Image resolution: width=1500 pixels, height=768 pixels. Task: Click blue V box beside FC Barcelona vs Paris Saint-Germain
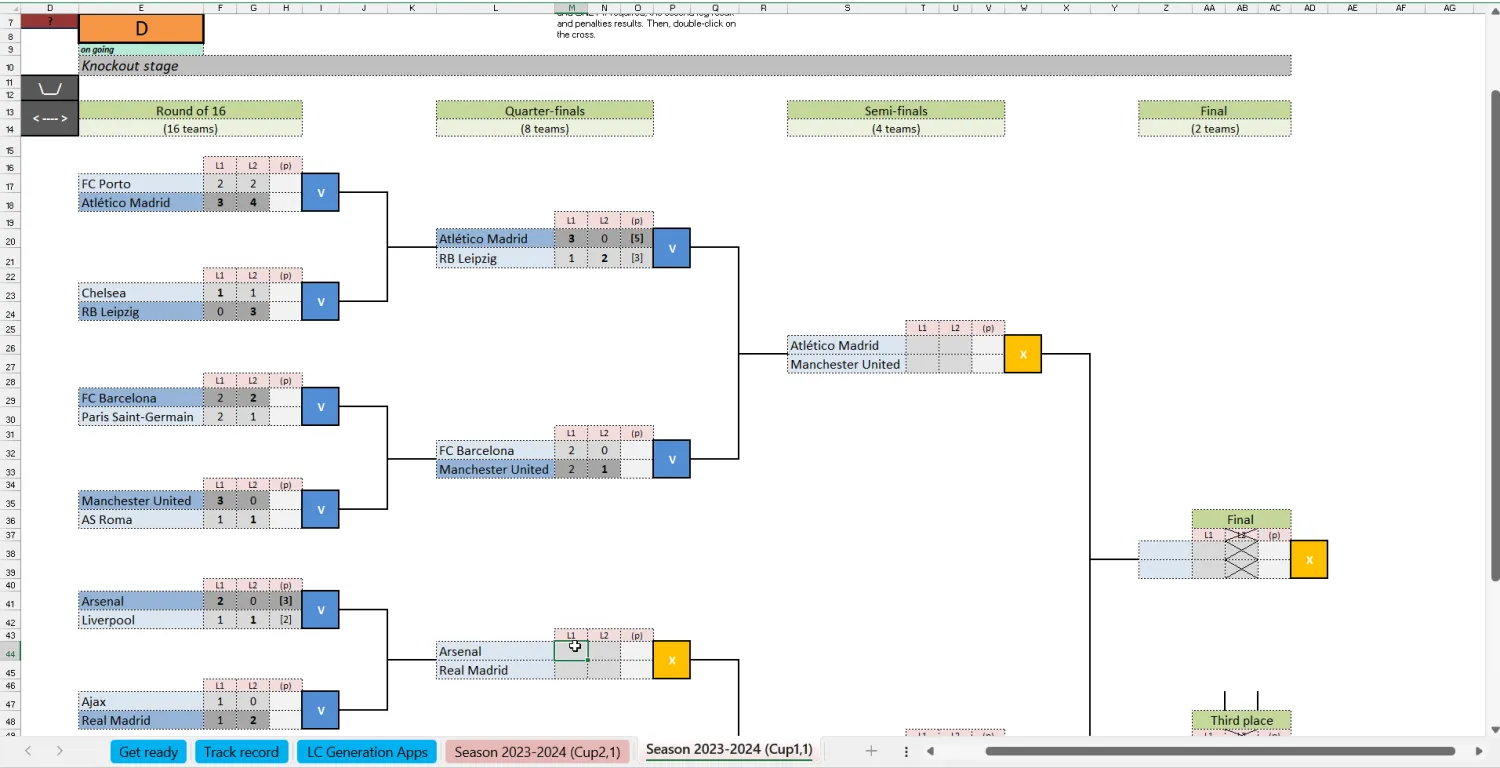tap(320, 406)
